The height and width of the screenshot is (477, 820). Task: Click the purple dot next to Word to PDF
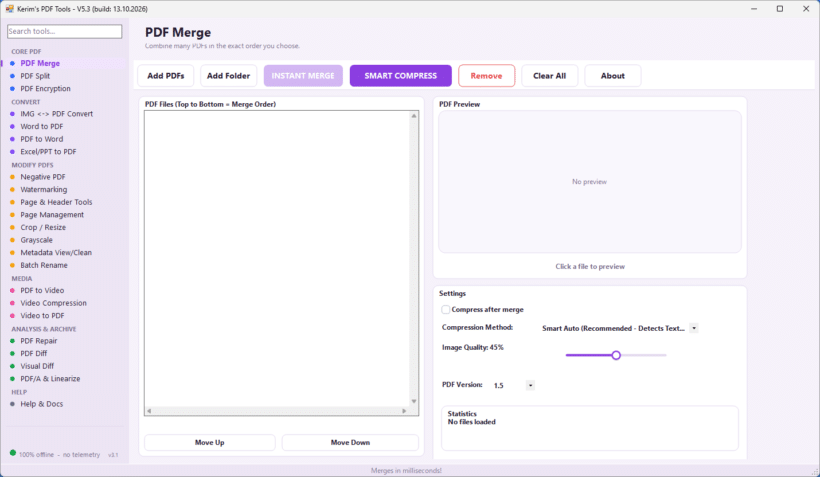[x=13, y=127]
